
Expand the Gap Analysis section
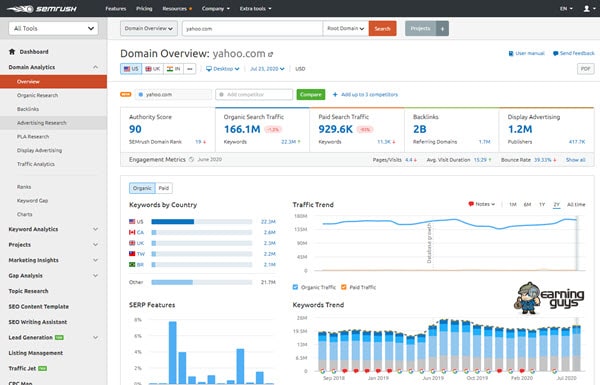[x=95, y=276]
